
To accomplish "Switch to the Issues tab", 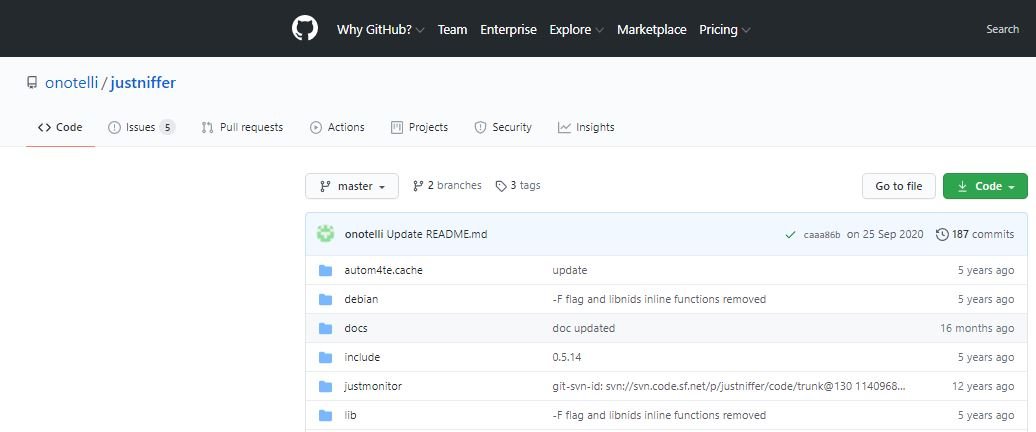I will [x=141, y=127].
